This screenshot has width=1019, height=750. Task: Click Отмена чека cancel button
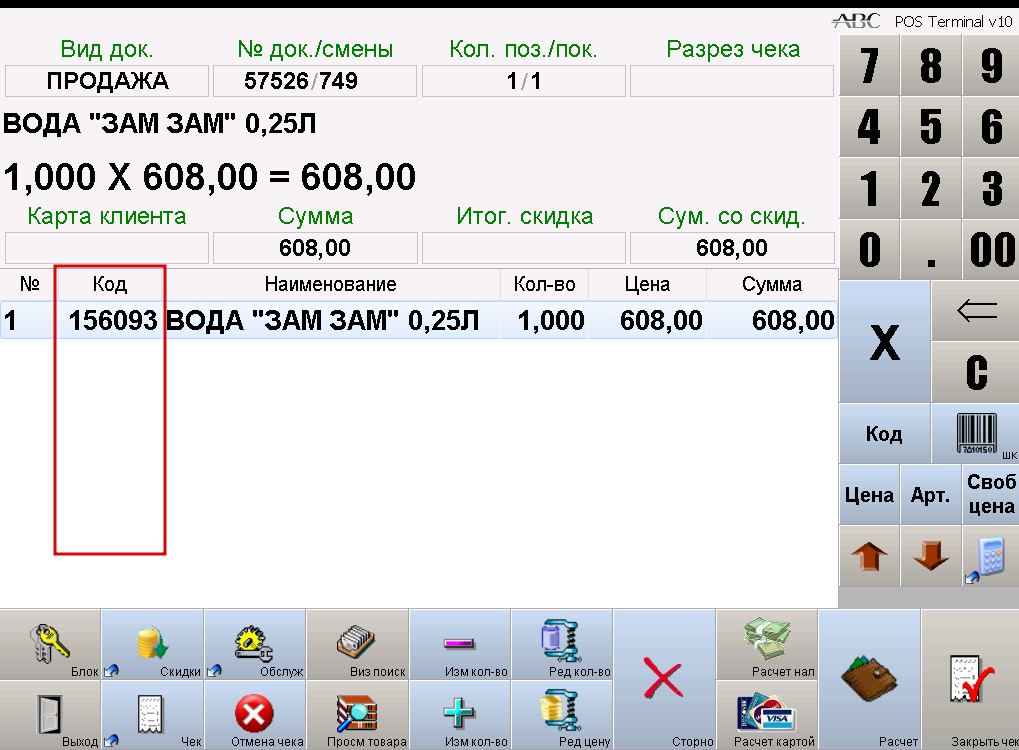(255, 715)
